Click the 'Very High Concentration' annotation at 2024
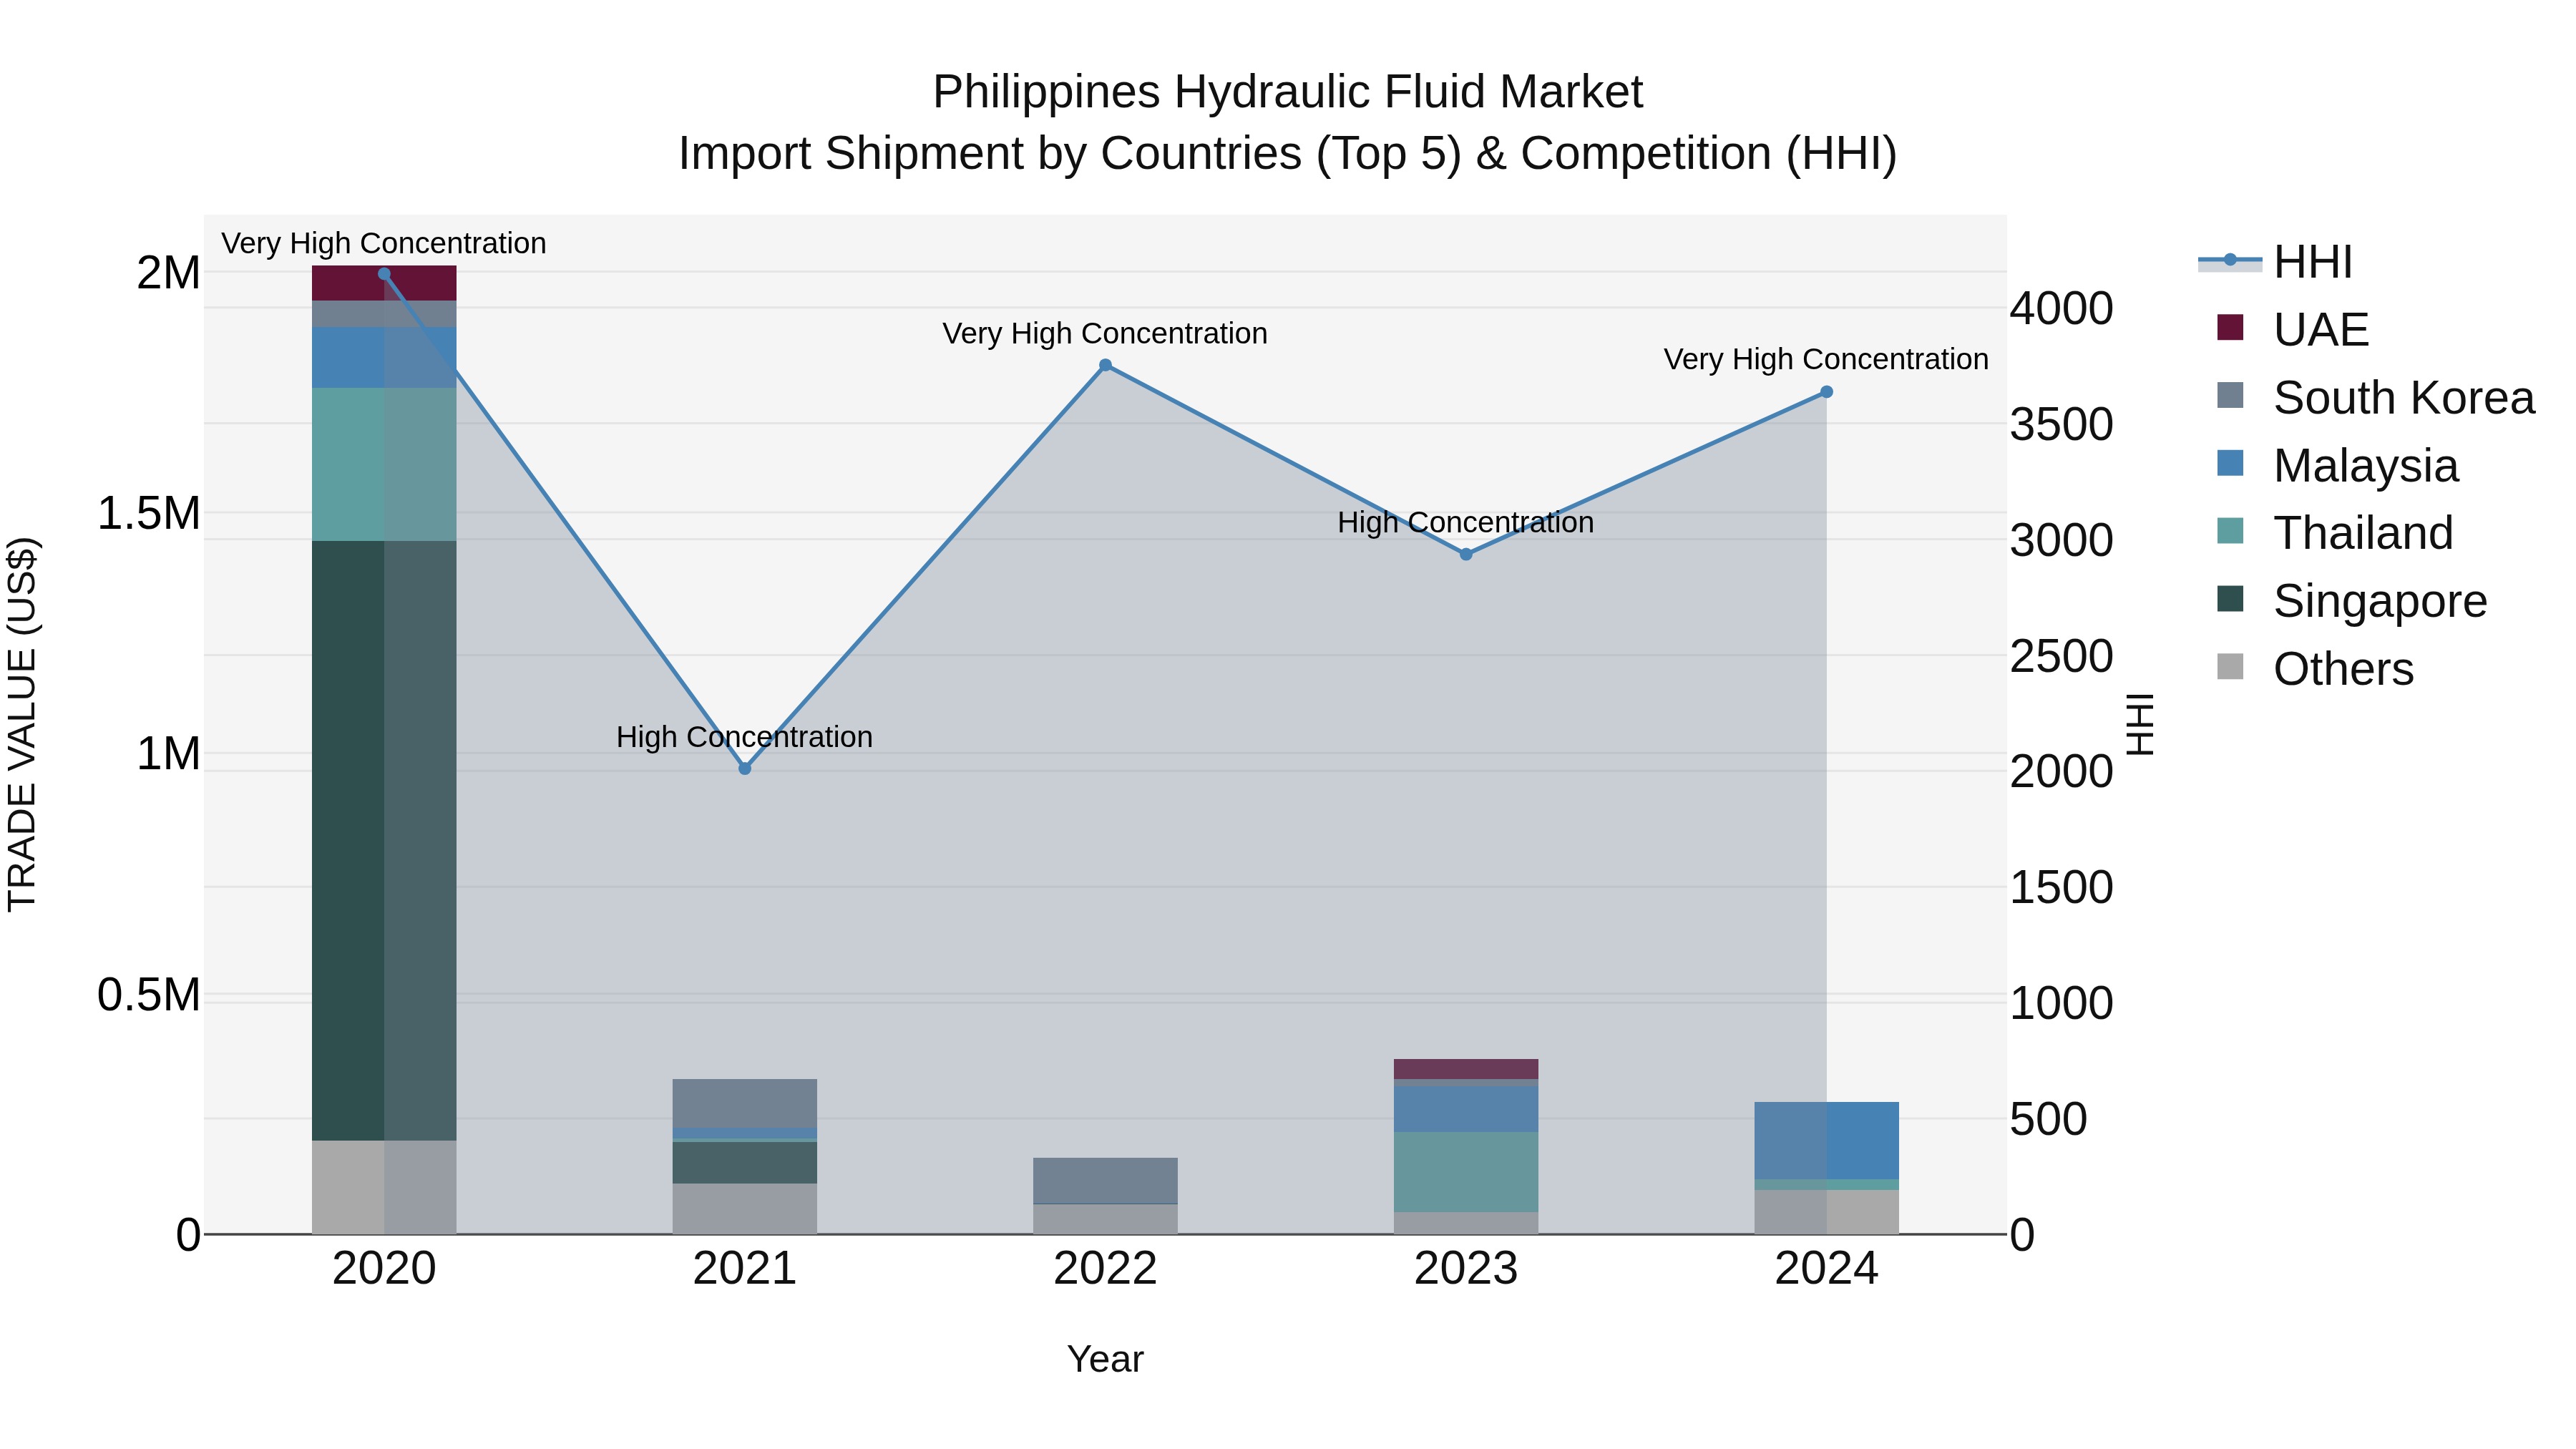2576x1449 pixels. point(1826,359)
